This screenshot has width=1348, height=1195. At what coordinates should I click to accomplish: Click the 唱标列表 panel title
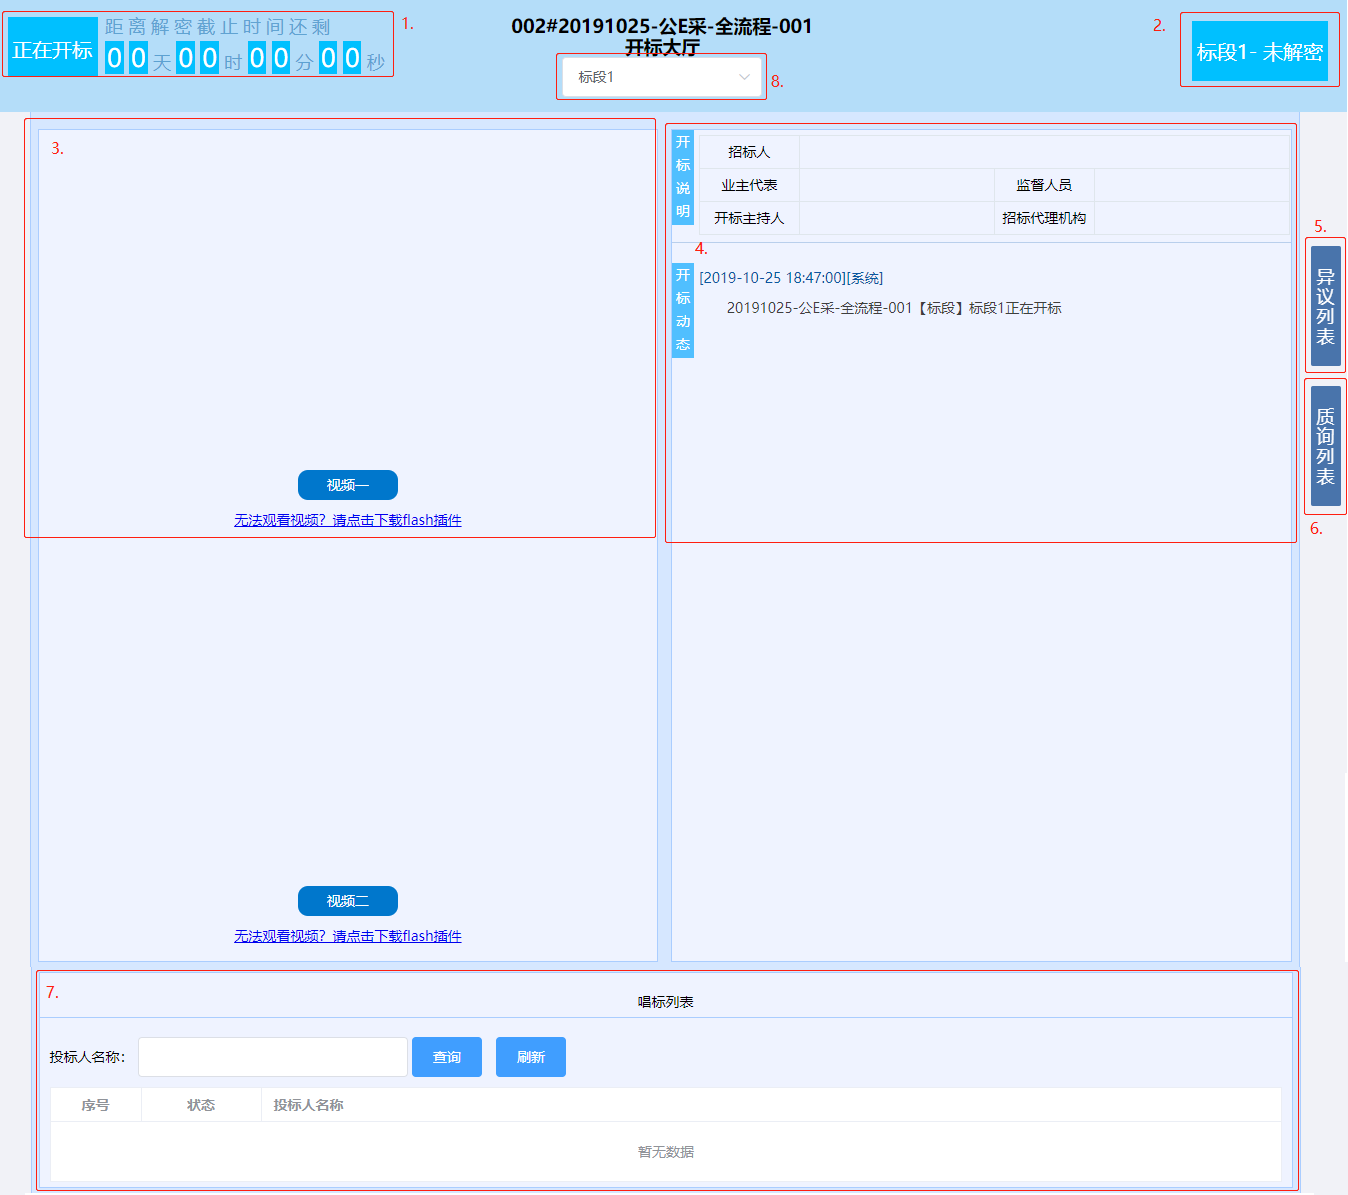pos(665,1002)
